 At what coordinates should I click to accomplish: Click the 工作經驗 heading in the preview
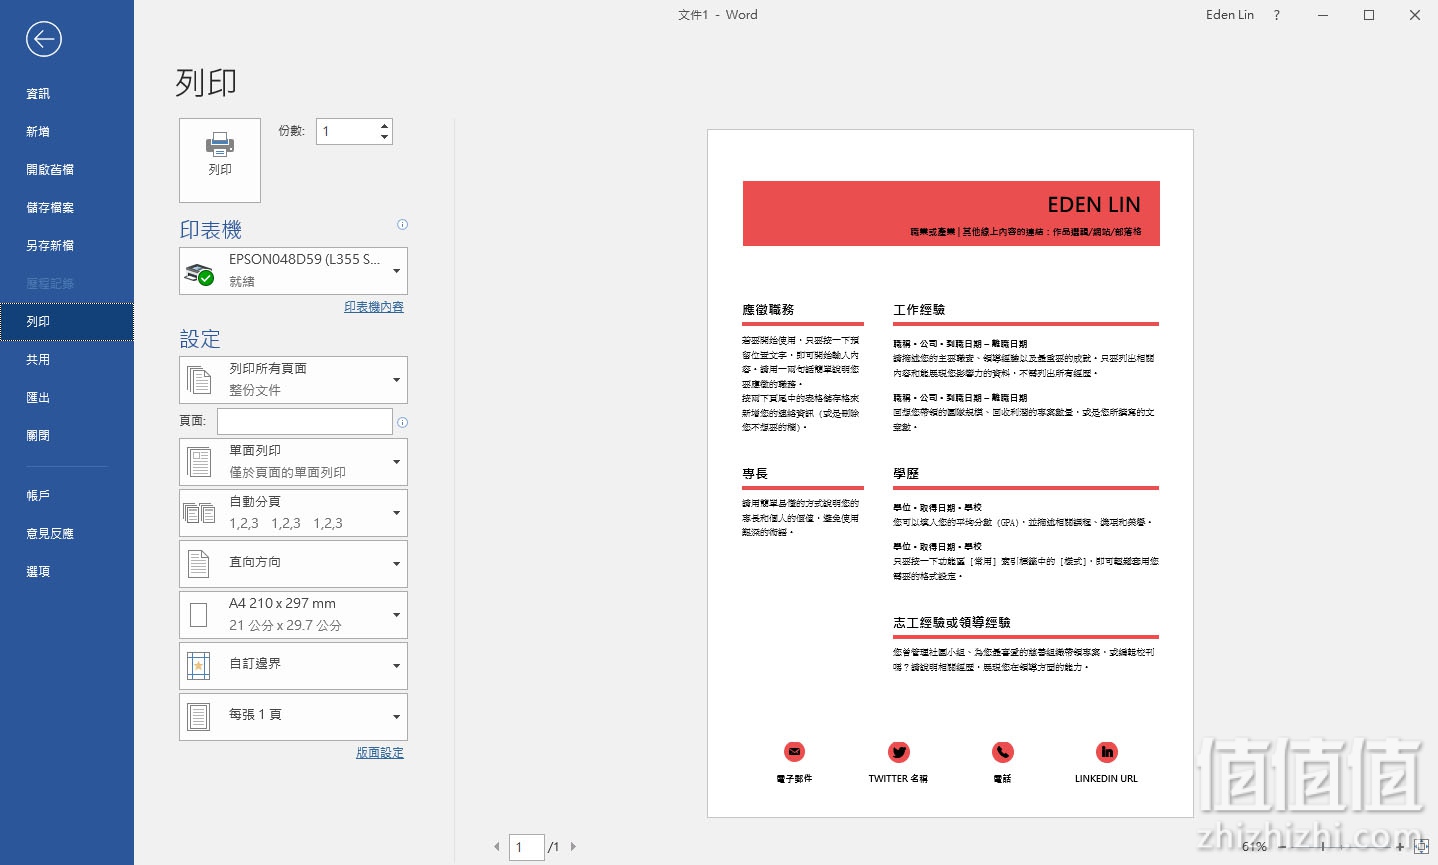click(x=919, y=310)
